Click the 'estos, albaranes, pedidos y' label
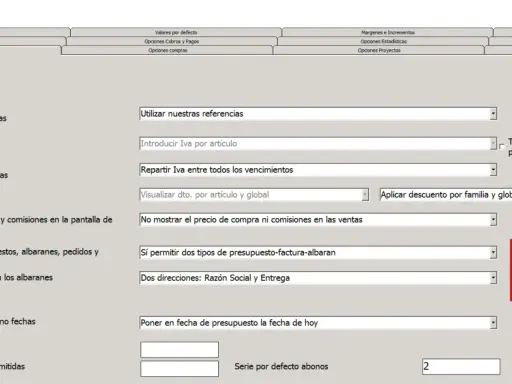Image resolution: width=512 pixels, height=384 pixels. tap(49, 252)
